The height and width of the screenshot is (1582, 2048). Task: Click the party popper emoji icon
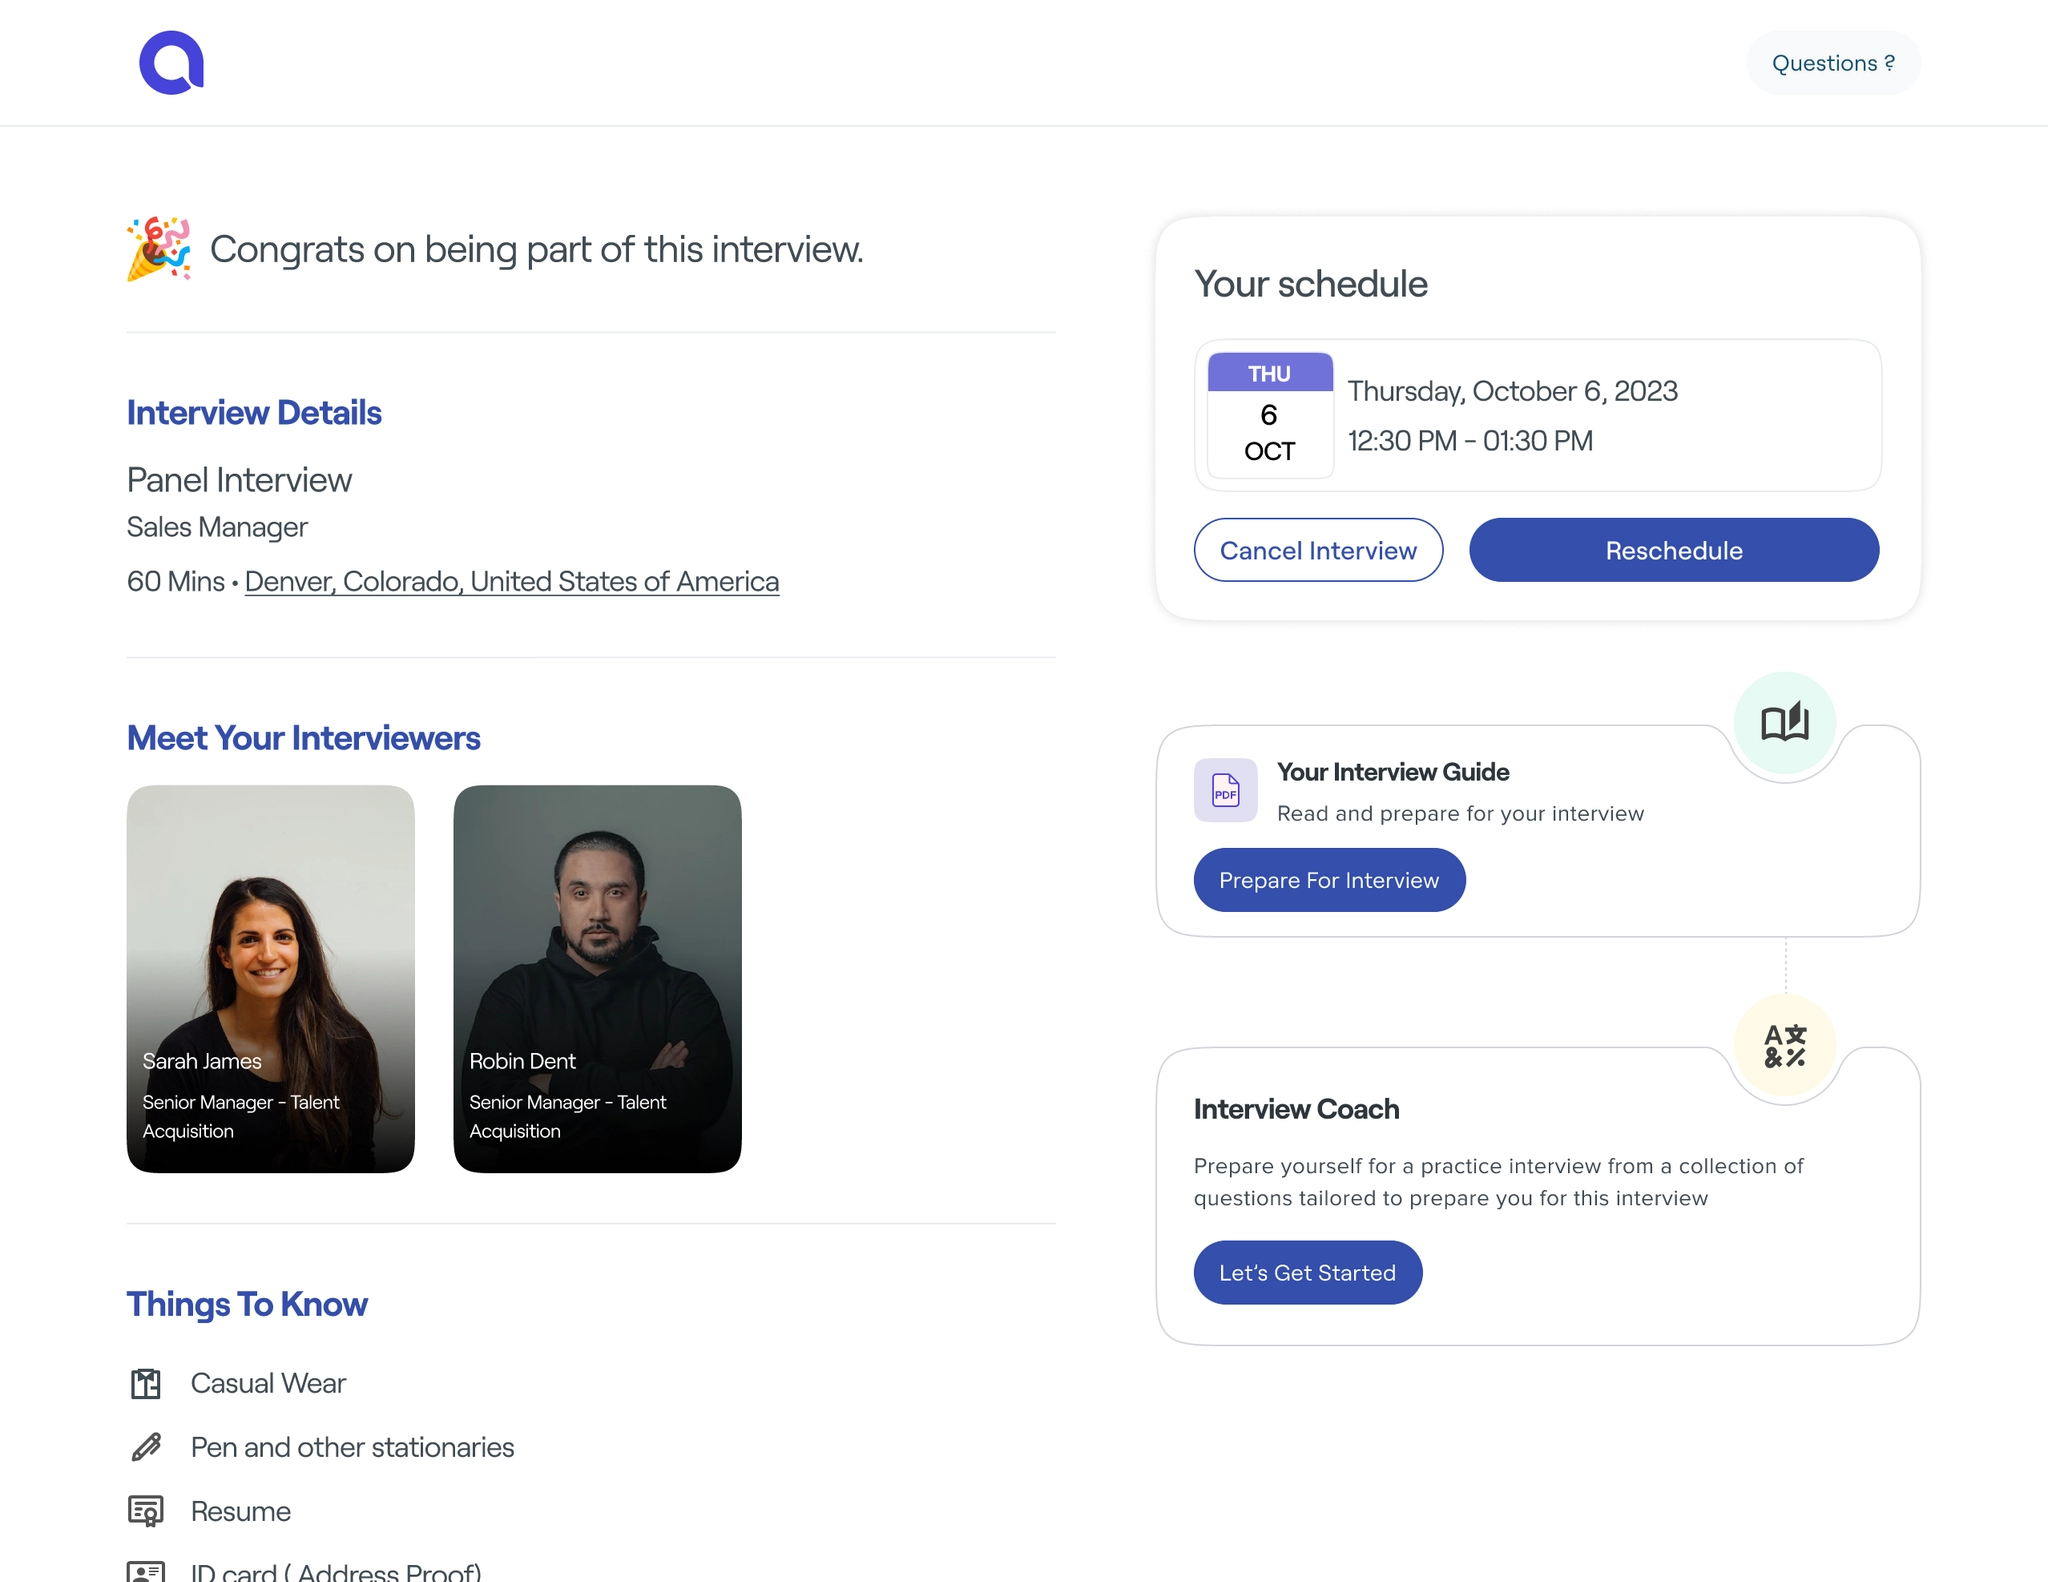(158, 249)
